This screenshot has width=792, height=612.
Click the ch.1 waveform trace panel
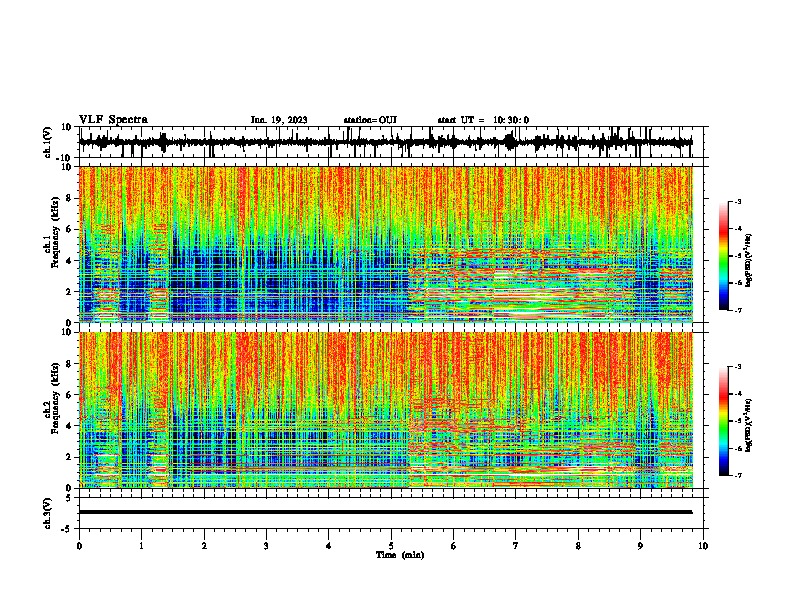click(x=390, y=142)
